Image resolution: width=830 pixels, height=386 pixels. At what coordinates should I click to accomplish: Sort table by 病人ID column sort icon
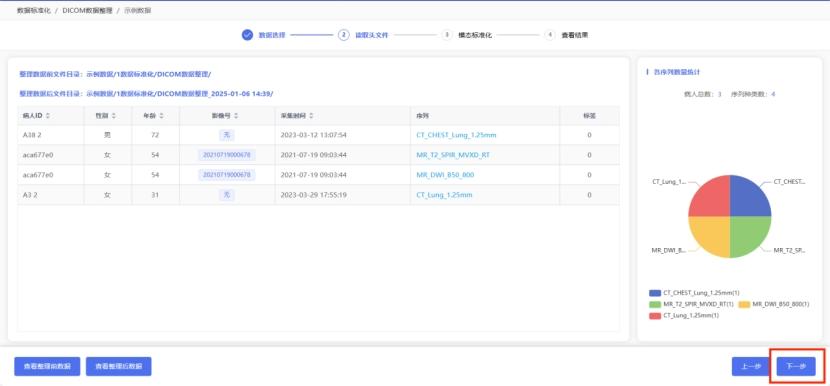48,115
